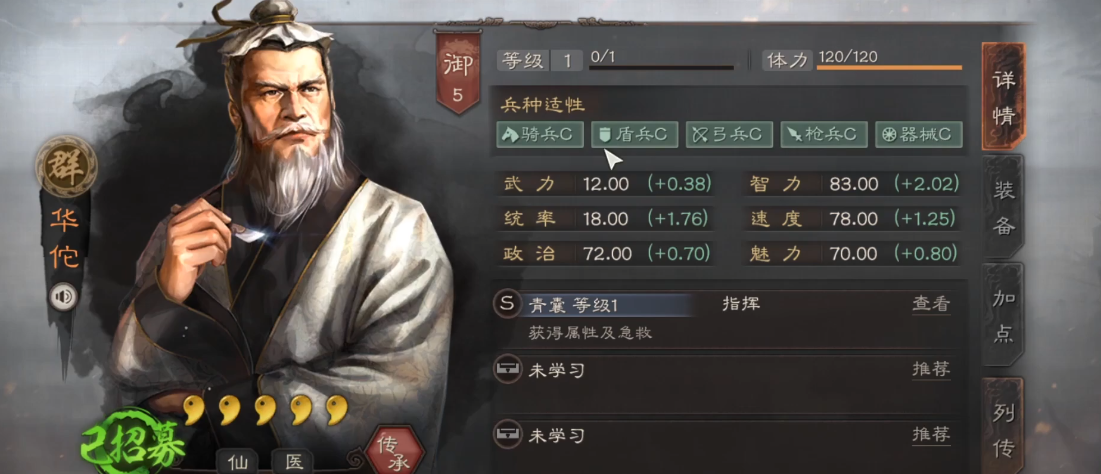Select the 枪兵C spearman aptitude
Viewport: 1101px width, 474px height.
[824, 135]
